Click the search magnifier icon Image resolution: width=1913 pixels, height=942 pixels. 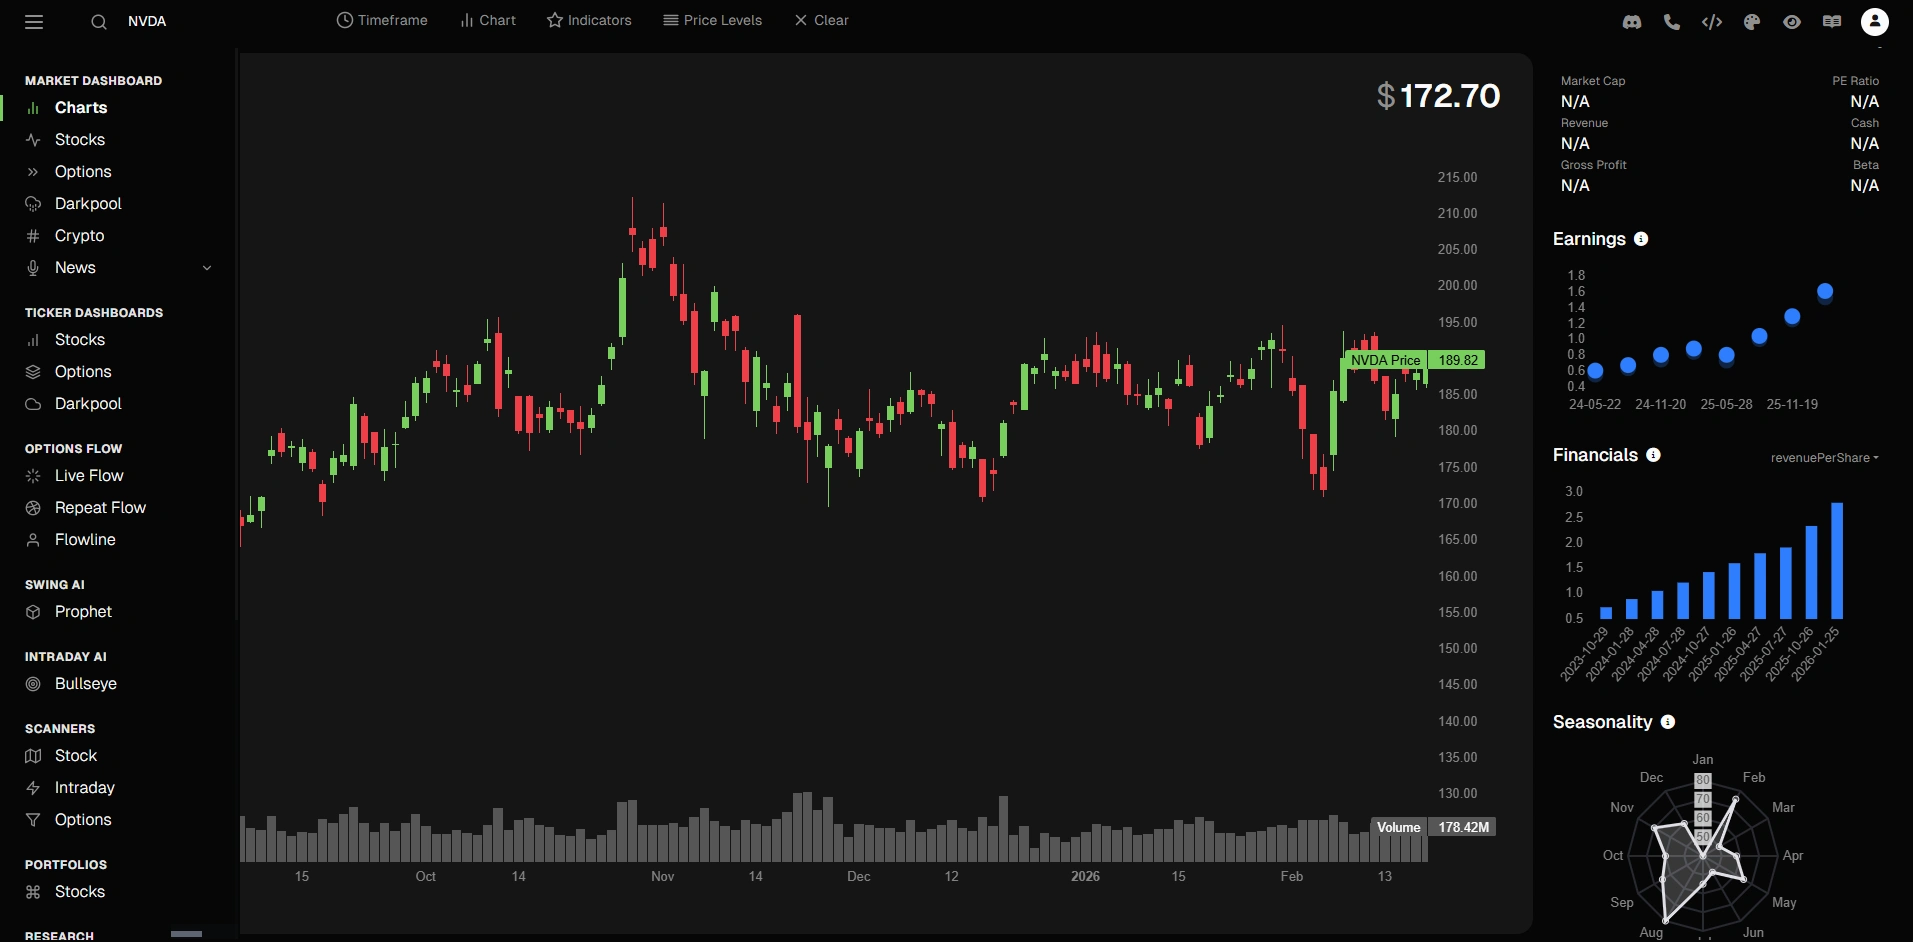click(x=99, y=22)
